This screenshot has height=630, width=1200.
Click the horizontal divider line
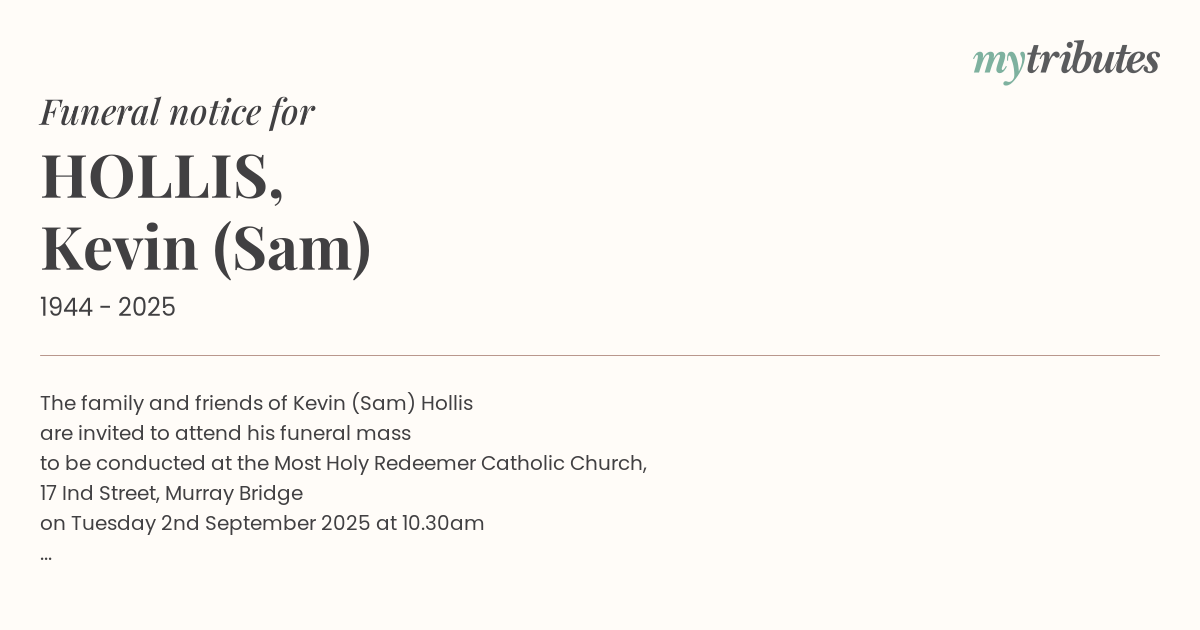click(600, 355)
